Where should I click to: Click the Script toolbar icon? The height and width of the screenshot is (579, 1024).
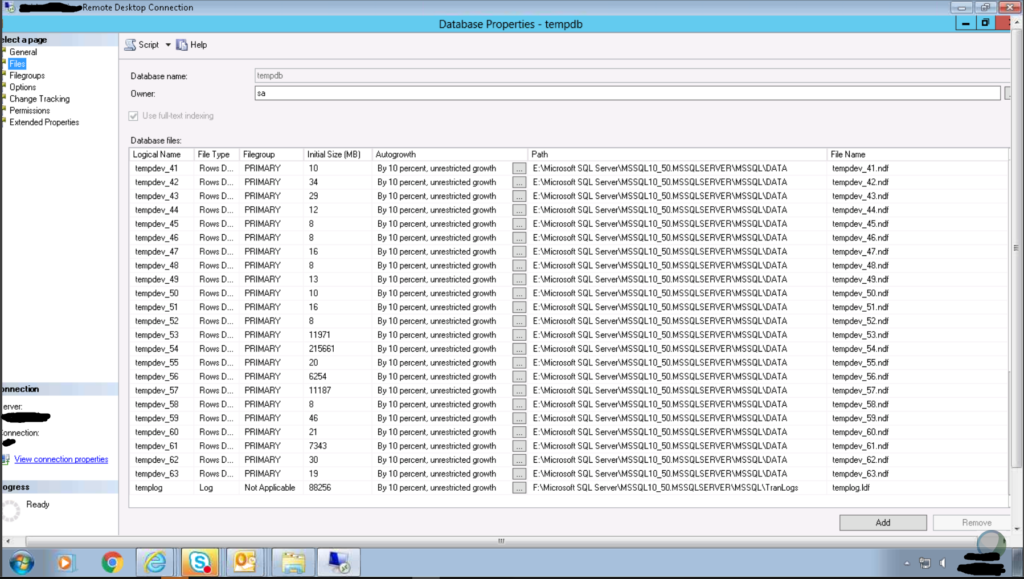click(x=131, y=44)
